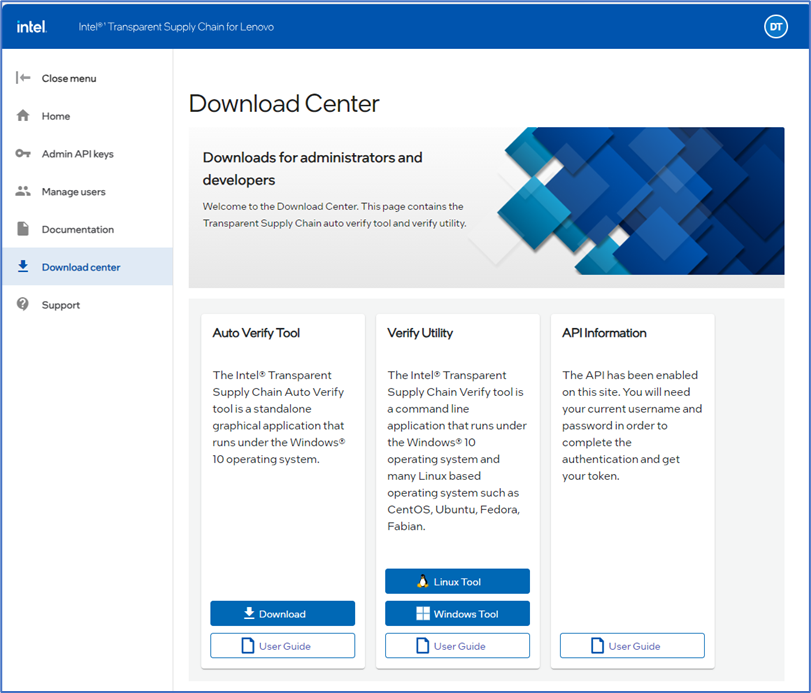This screenshot has height=693, width=811.
Task: Open the Auto Verify Tool User Guide
Action: click(x=282, y=645)
